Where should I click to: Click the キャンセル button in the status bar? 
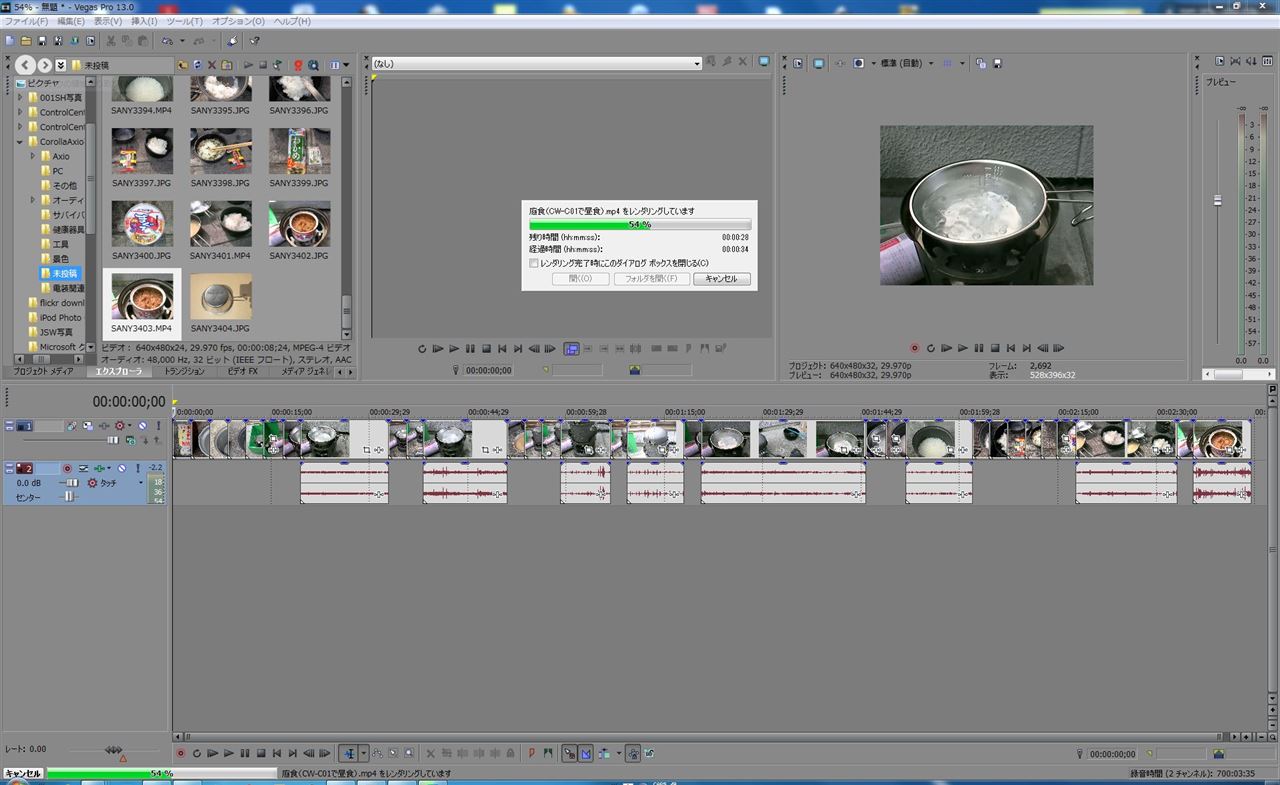22,773
